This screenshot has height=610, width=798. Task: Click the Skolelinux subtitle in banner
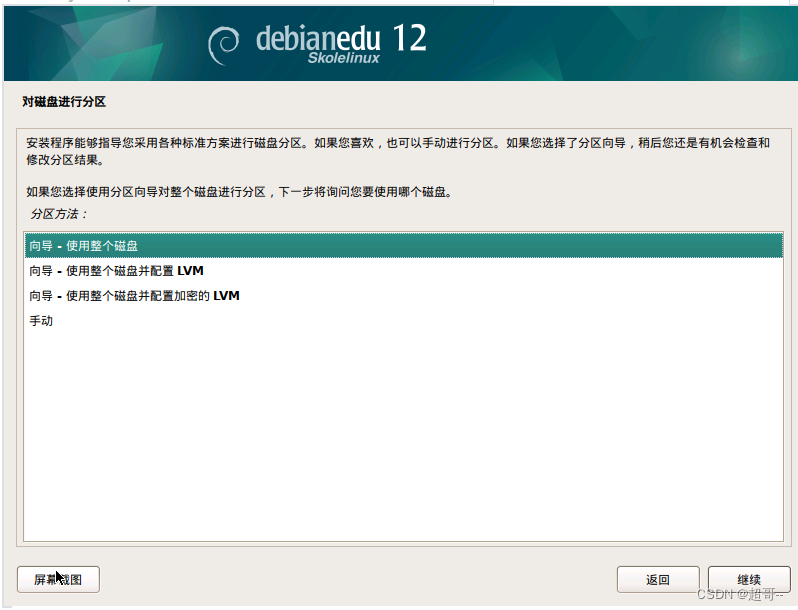[x=344, y=58]
